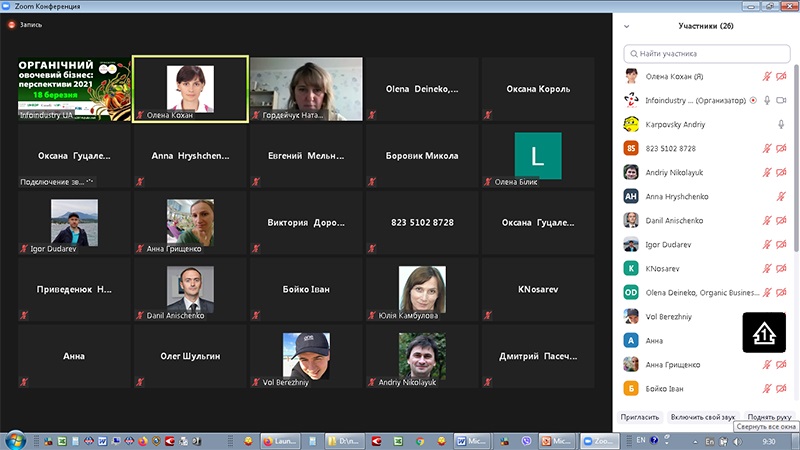Open Google Chrome icon in the taskbar

(x=420, y=441)
